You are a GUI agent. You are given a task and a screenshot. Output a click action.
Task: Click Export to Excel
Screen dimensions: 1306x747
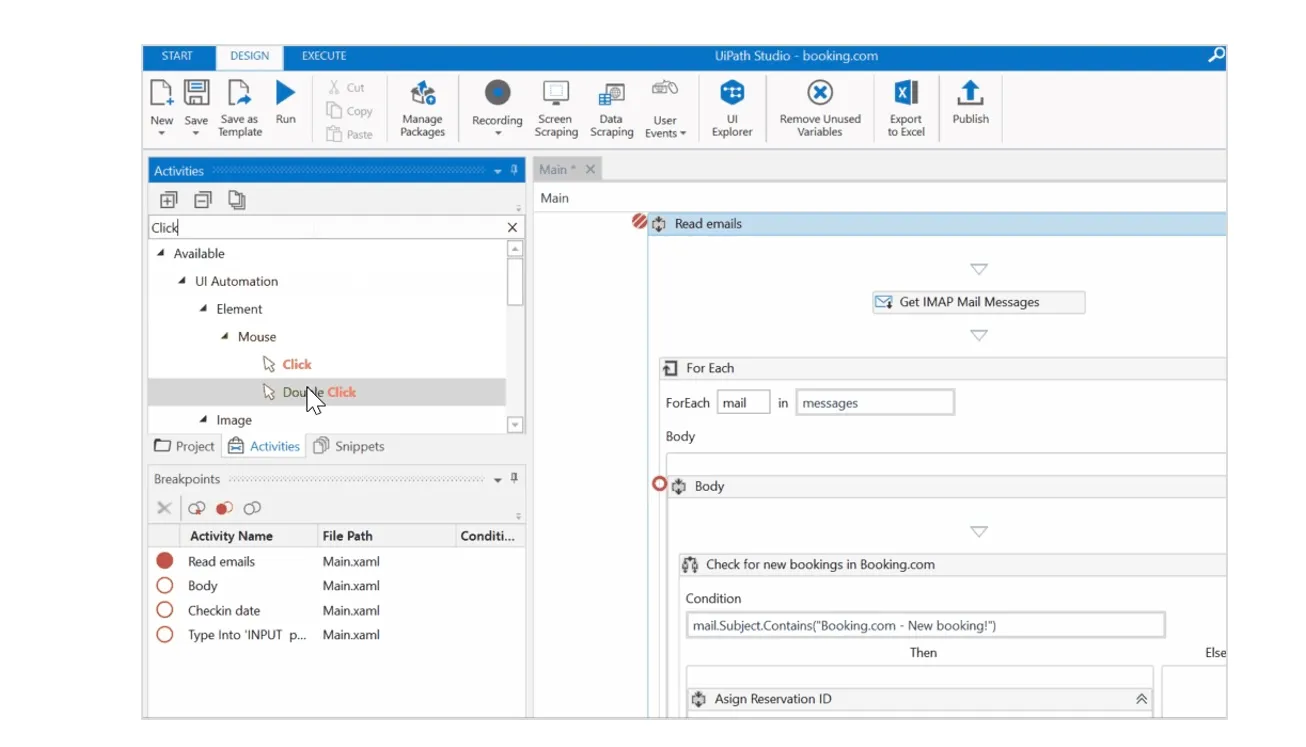click(x=906, y=108)
